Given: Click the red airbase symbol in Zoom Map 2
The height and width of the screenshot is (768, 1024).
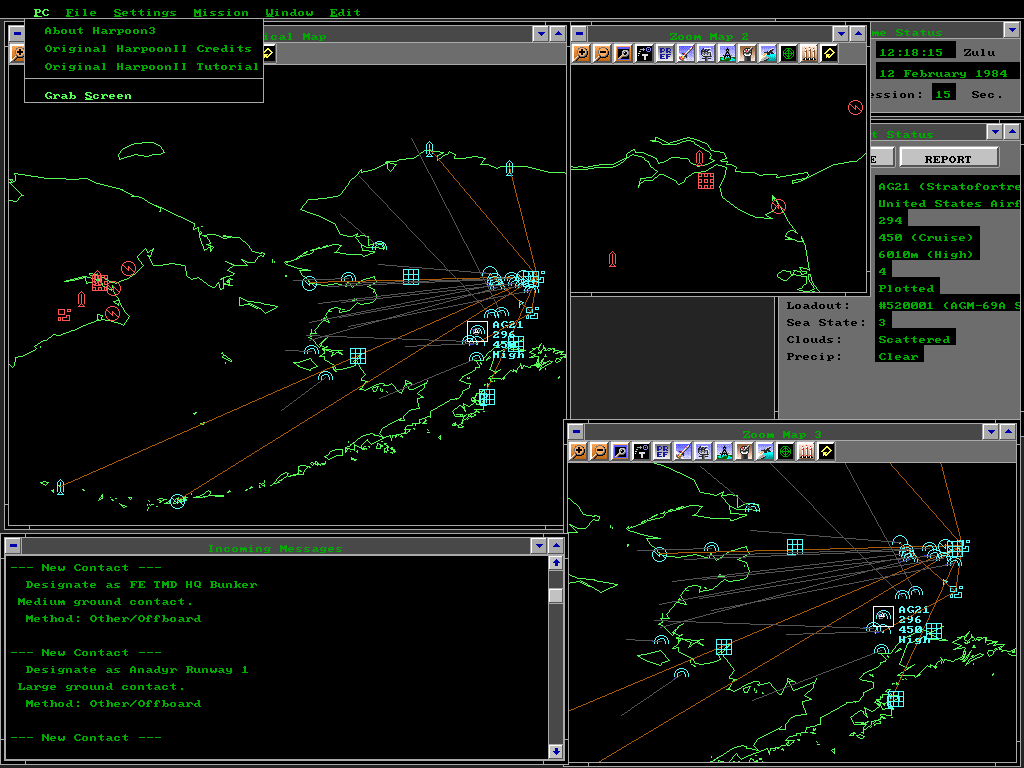Looking at the screenshot, I should (706, 181).
